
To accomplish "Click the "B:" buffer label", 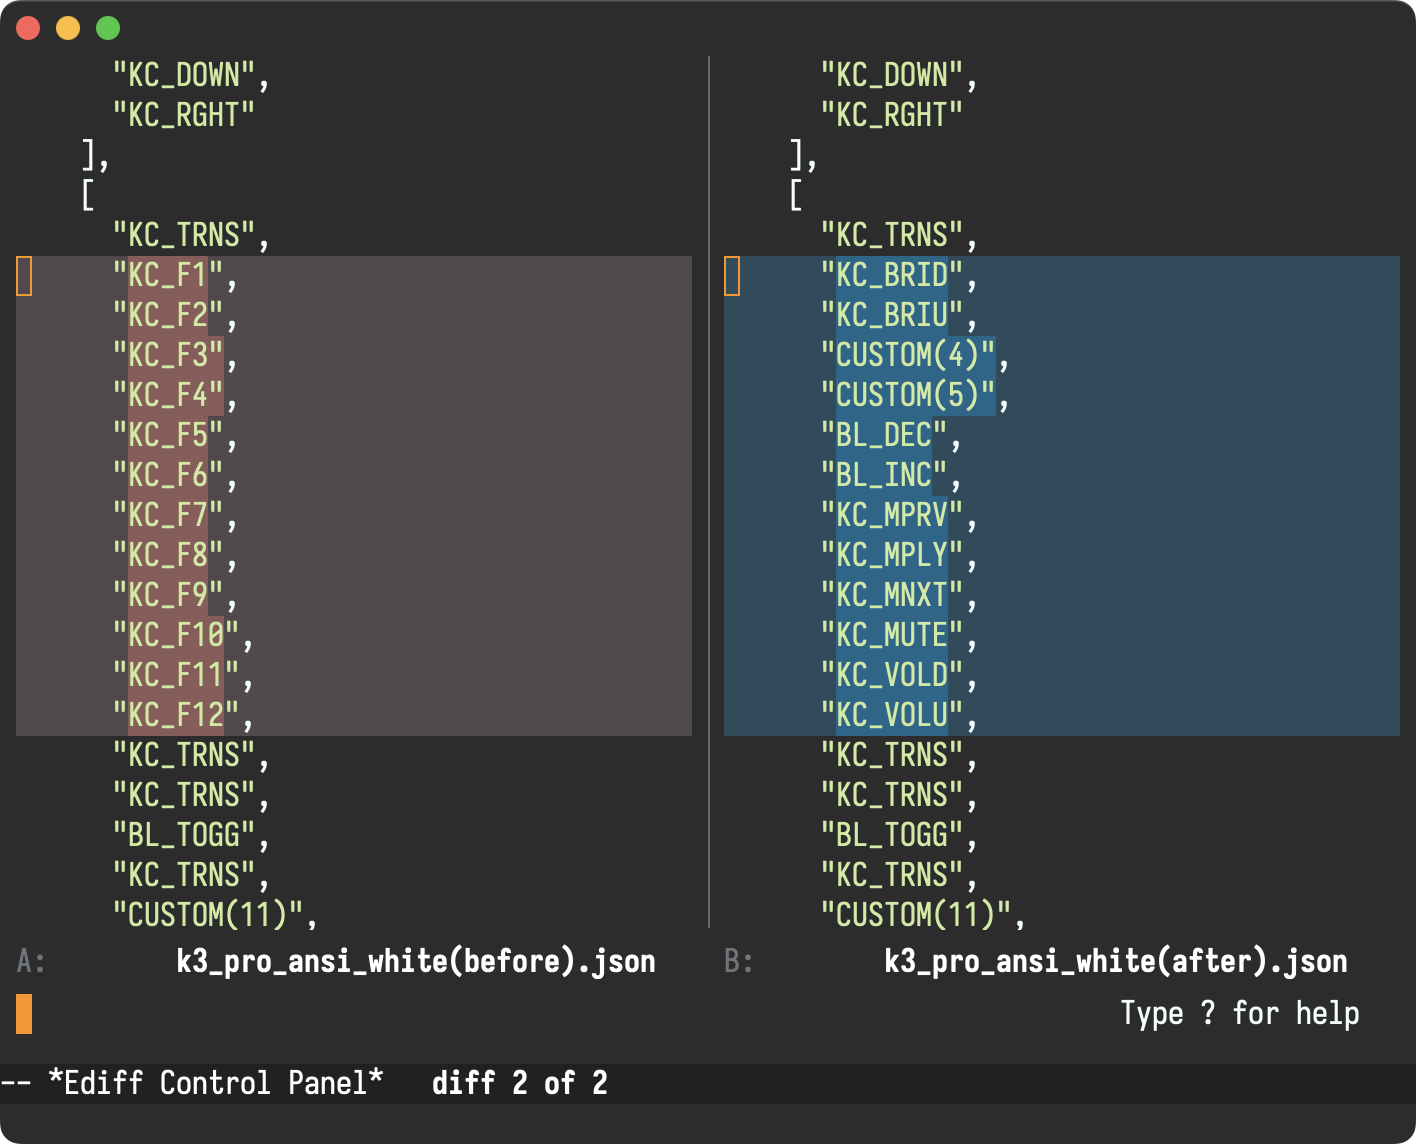I will click(x=739, y=962).
